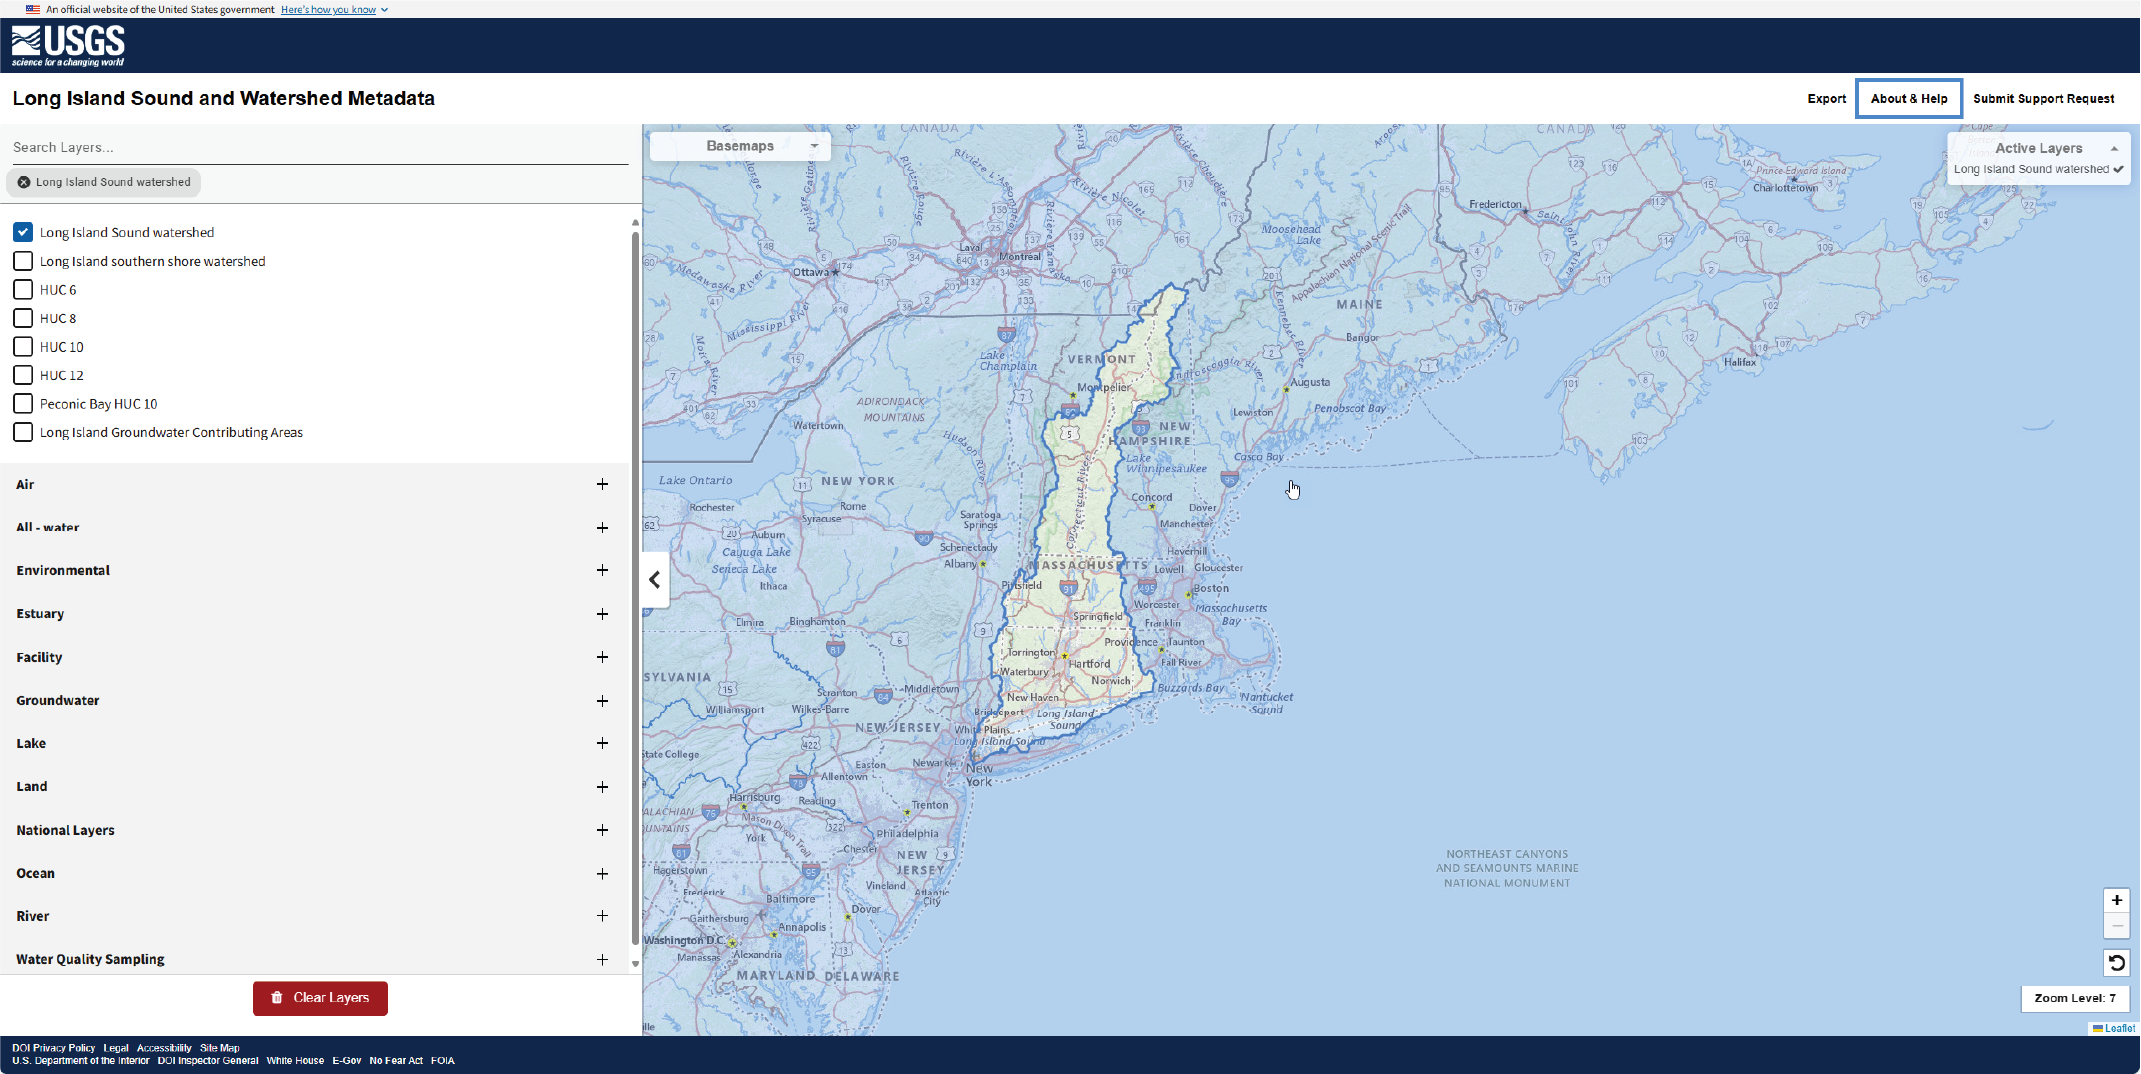2141x1074 pixels.
Task: Collapse the sidebar with the left chevron
Action: click(655, 580)
